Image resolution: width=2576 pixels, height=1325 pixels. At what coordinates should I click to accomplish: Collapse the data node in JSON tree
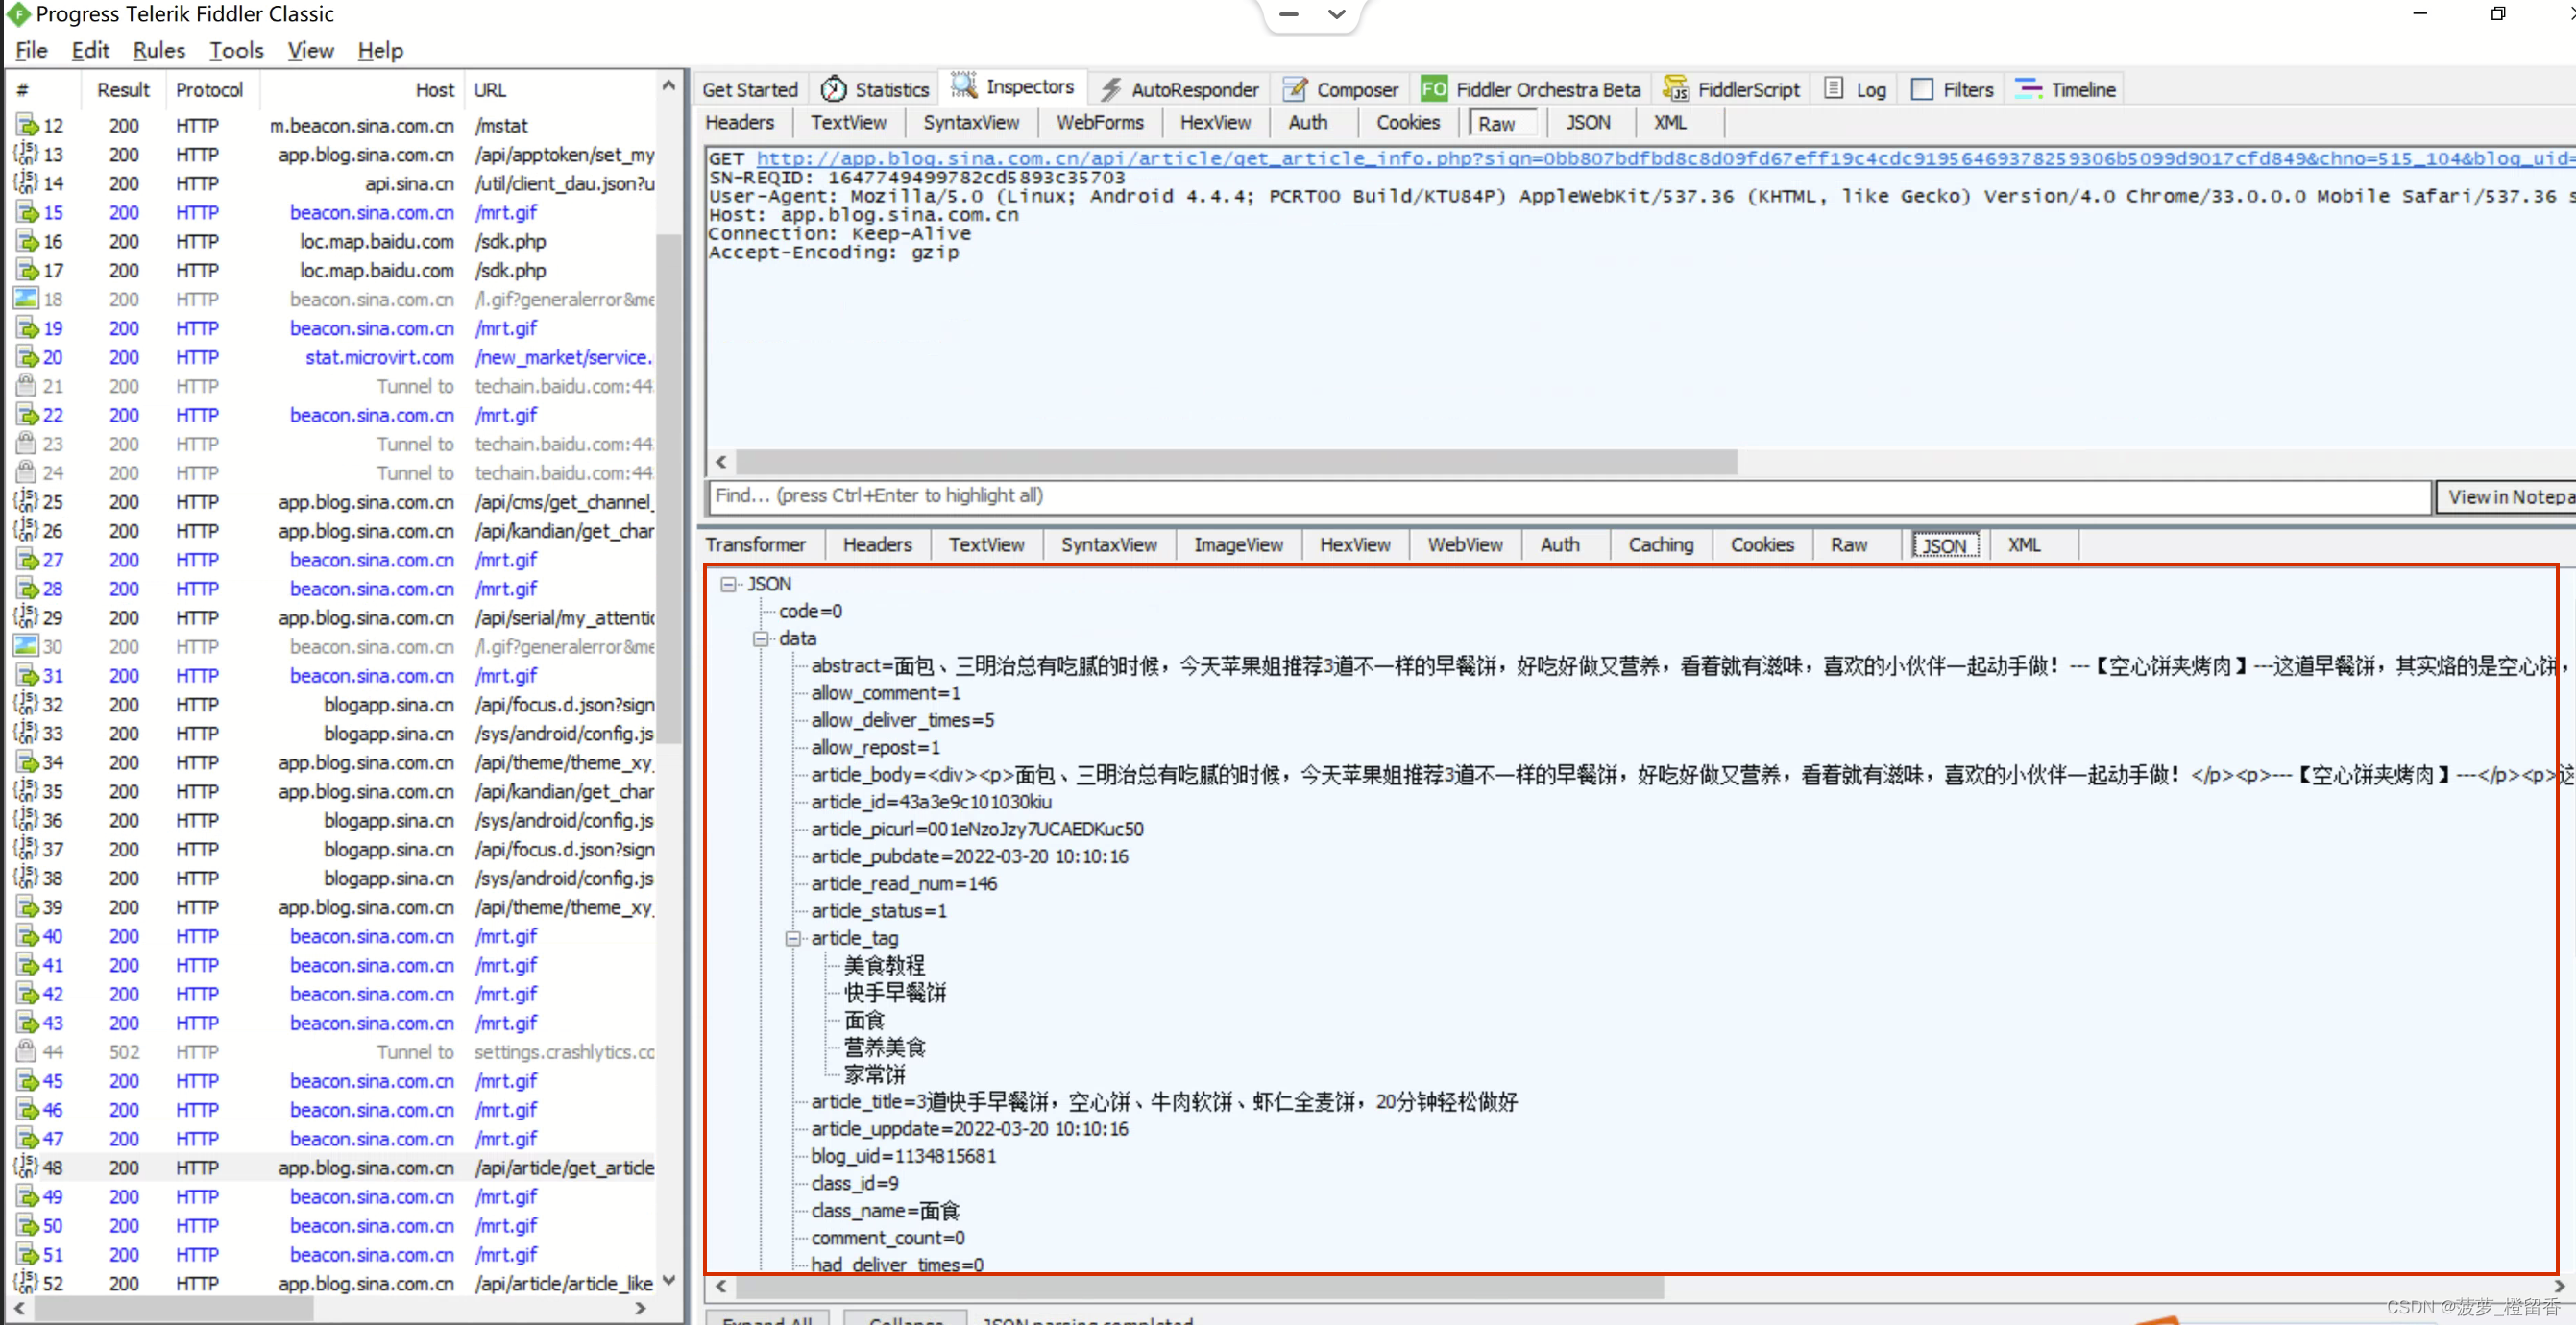click(x=760, y=638)
